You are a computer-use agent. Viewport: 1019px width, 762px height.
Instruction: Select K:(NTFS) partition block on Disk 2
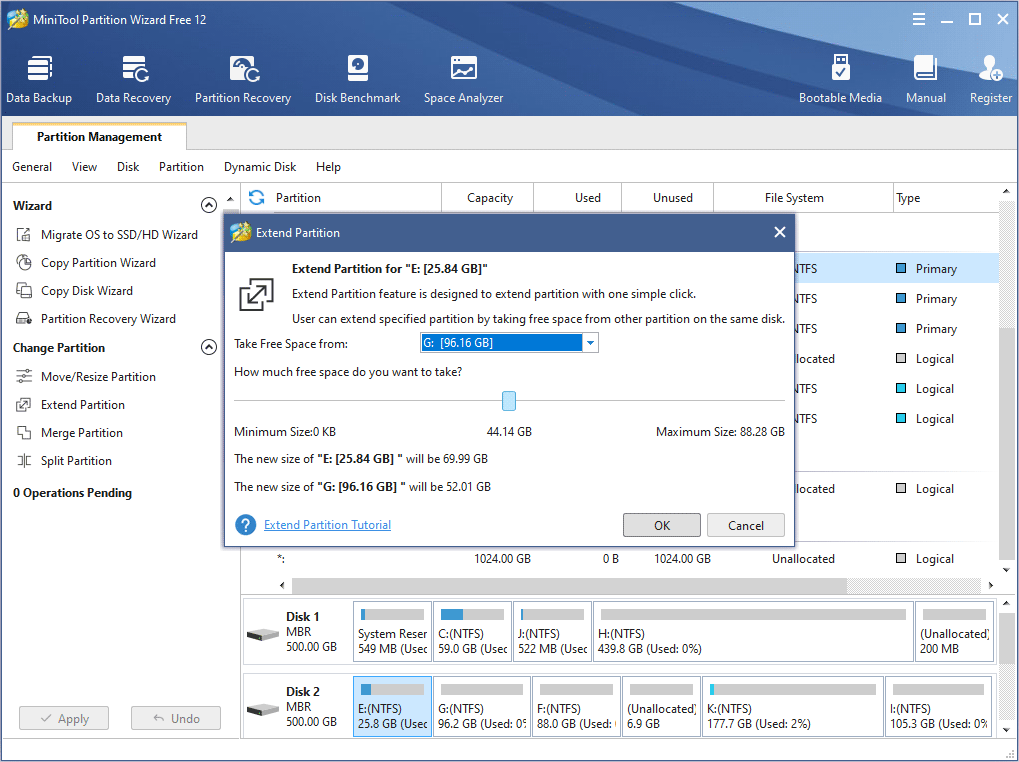(793, 706)
